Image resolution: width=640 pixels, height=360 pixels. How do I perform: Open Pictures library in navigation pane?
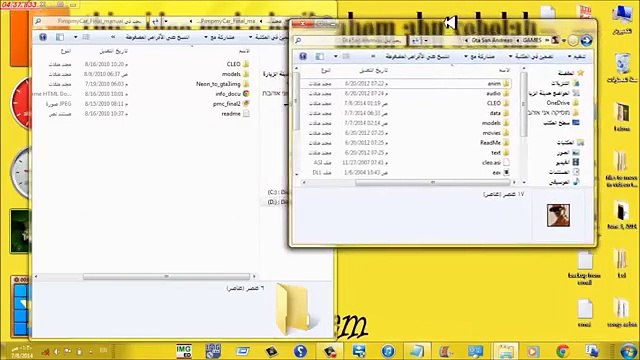pyautogui.click(x=568, y=152)
